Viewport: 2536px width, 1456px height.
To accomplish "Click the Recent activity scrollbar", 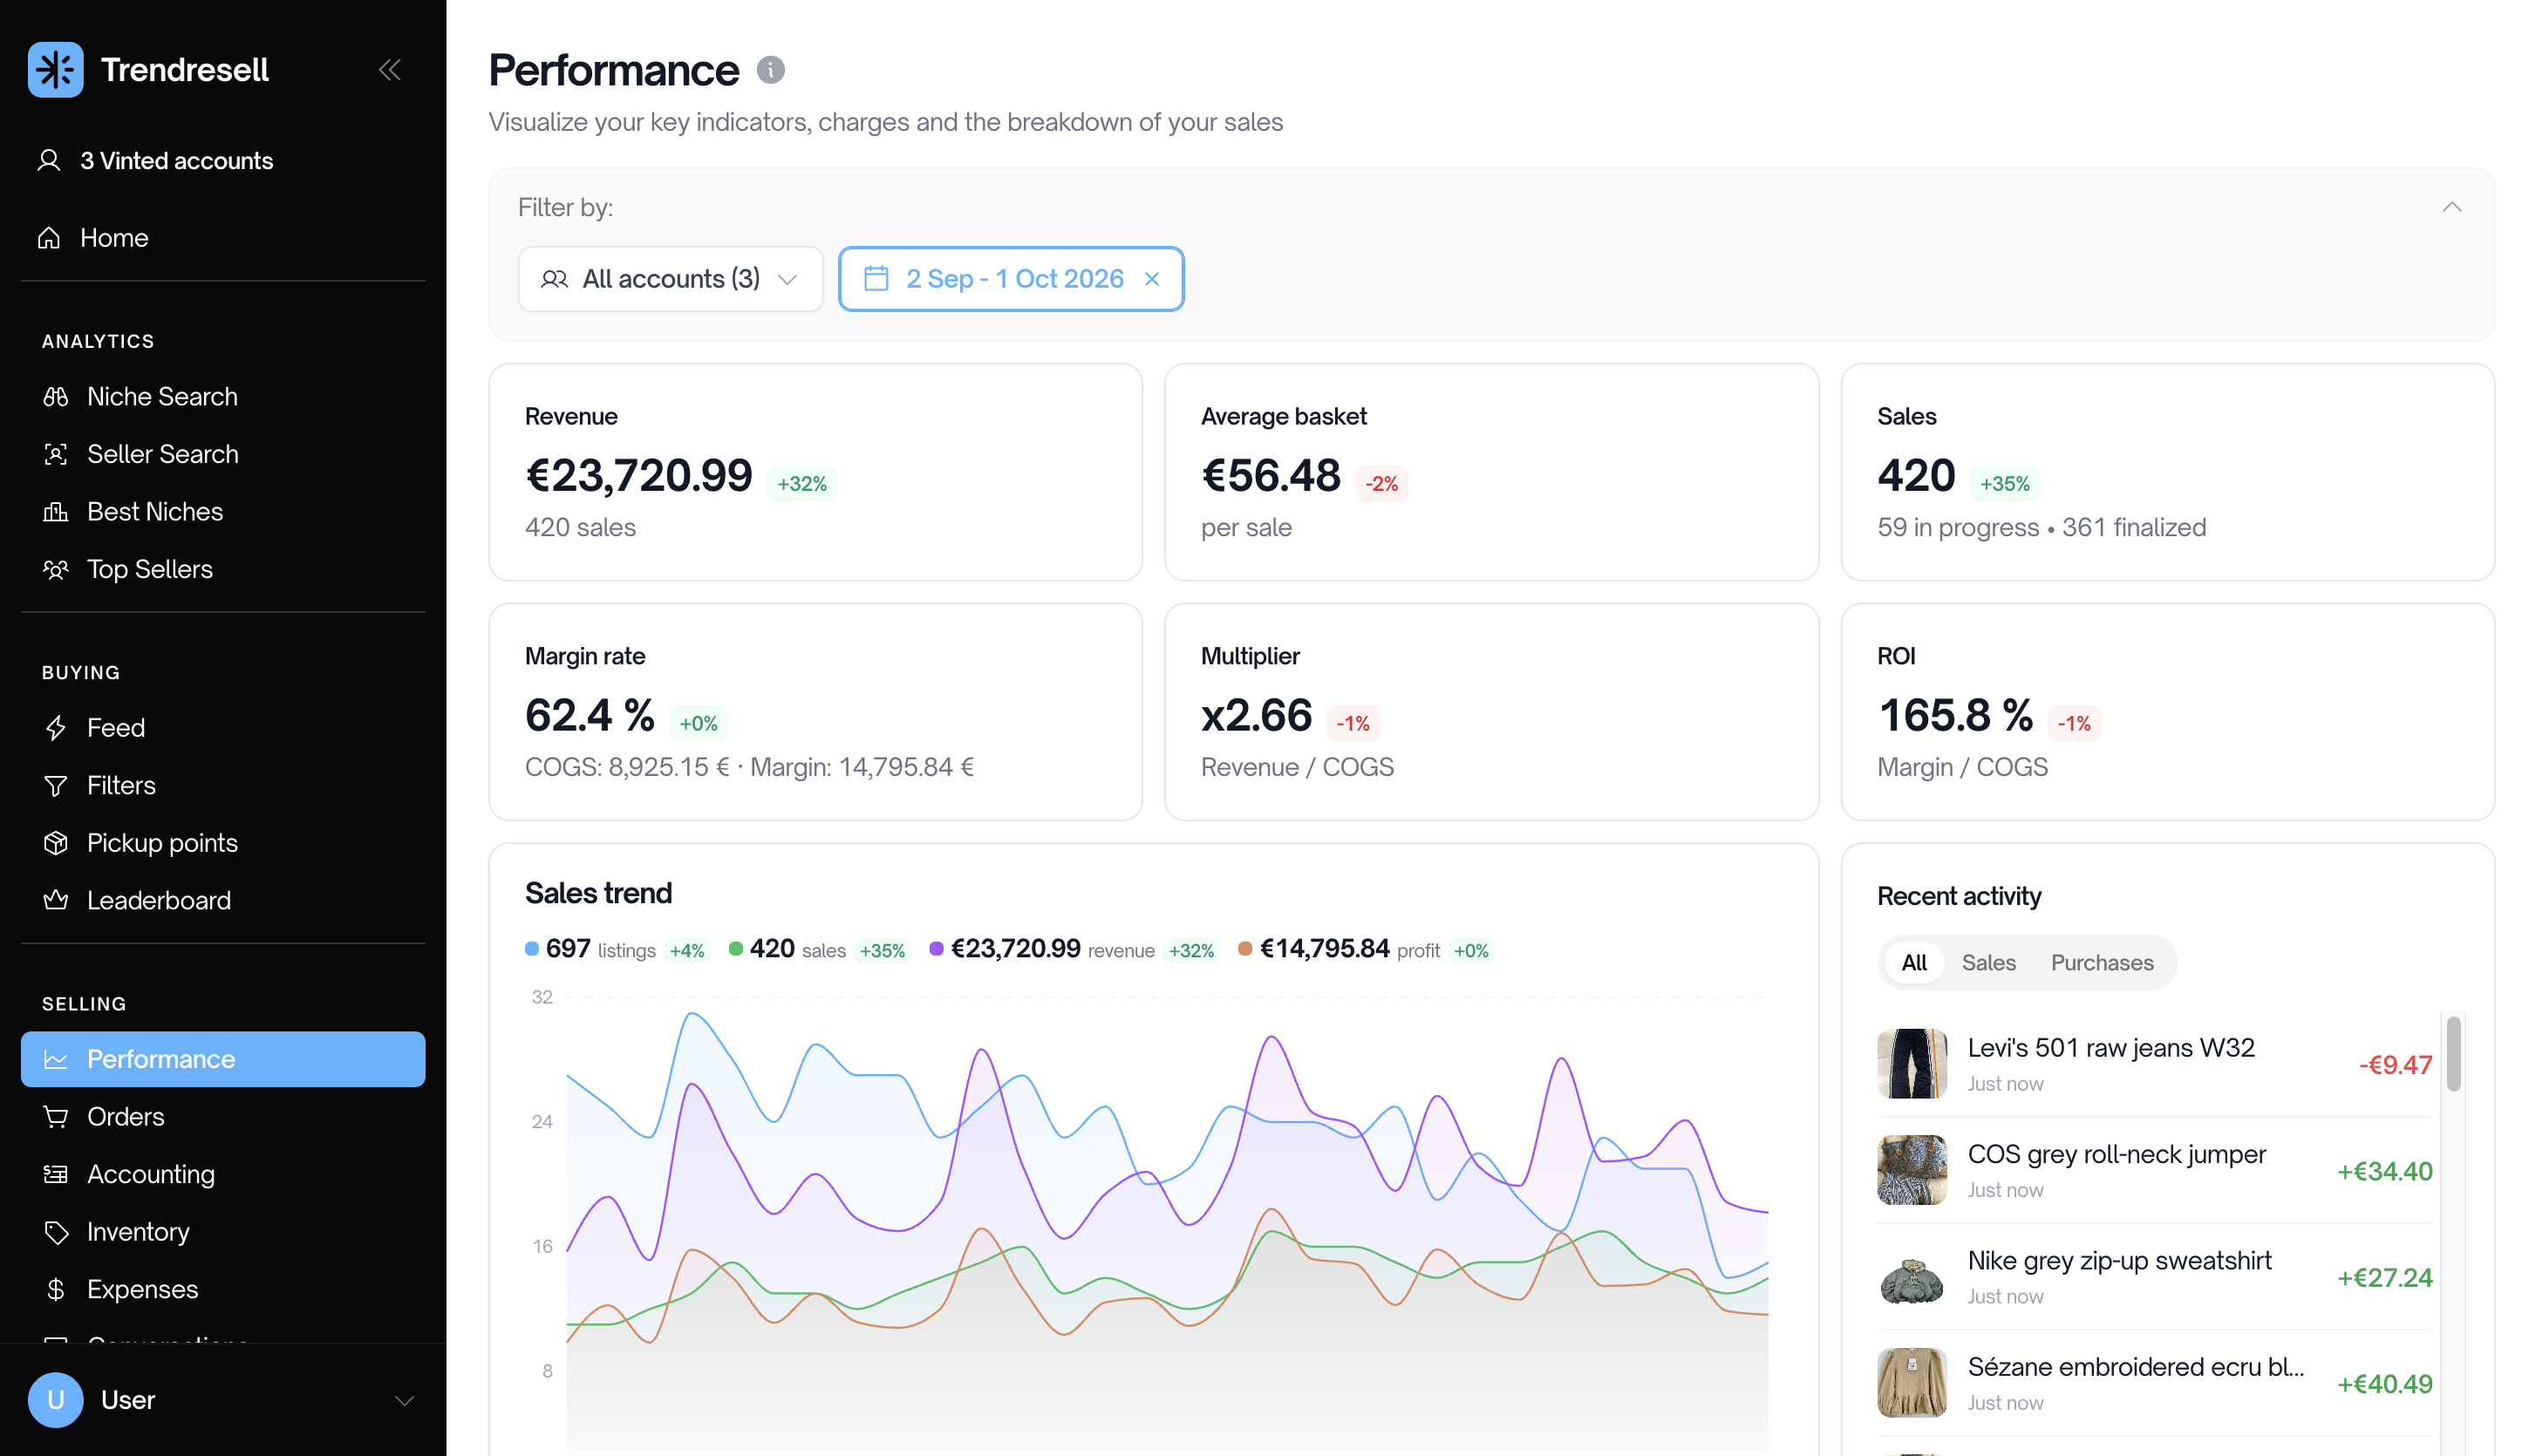I will (2453, 1055).
